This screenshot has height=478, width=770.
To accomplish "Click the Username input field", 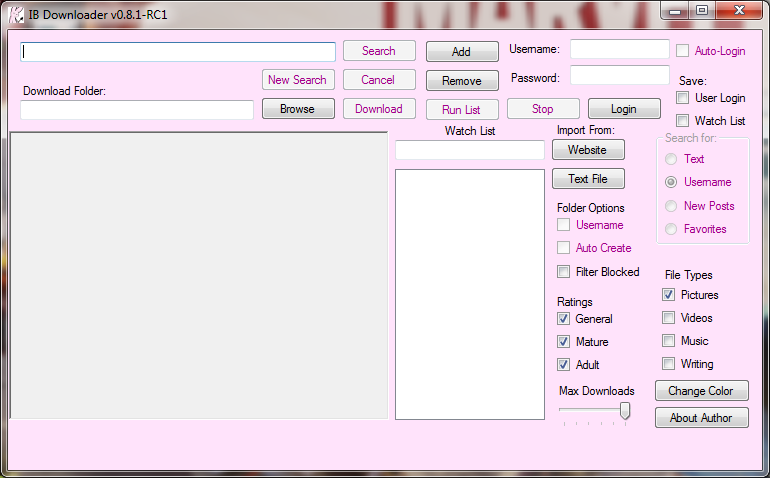I will [620, 49].
